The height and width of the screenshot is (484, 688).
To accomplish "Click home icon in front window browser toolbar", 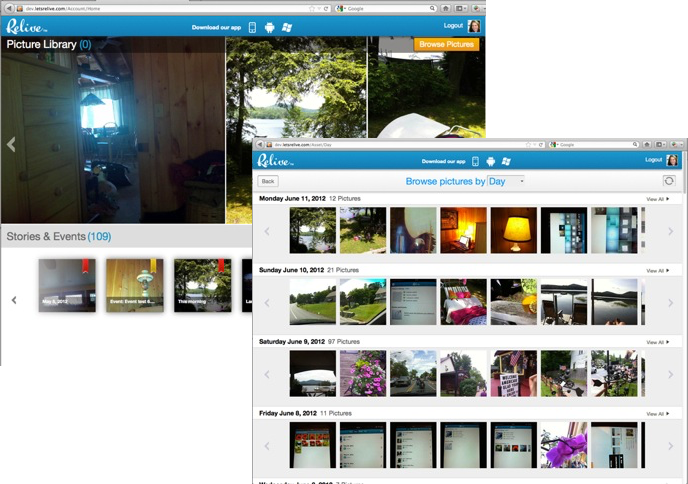I will (647, 144).
